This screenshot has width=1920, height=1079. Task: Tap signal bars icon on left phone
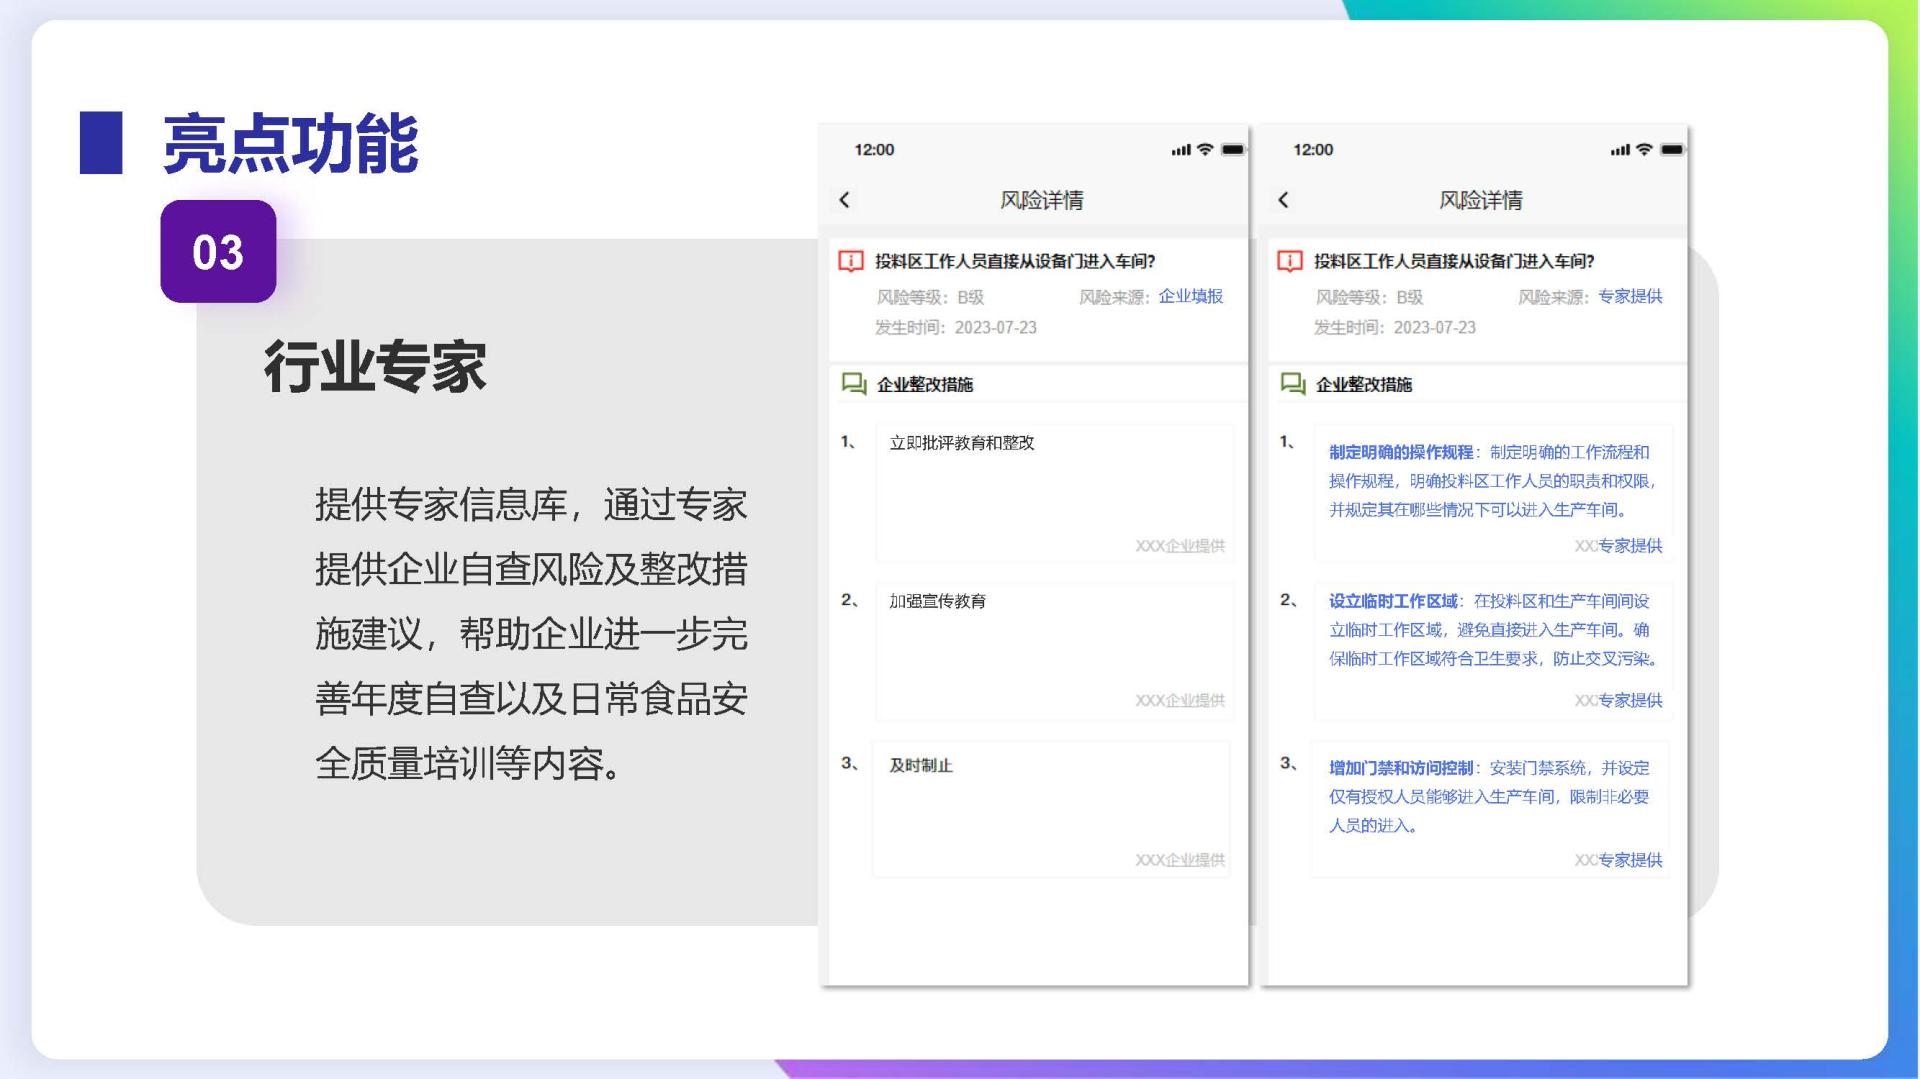point(1181,150)
